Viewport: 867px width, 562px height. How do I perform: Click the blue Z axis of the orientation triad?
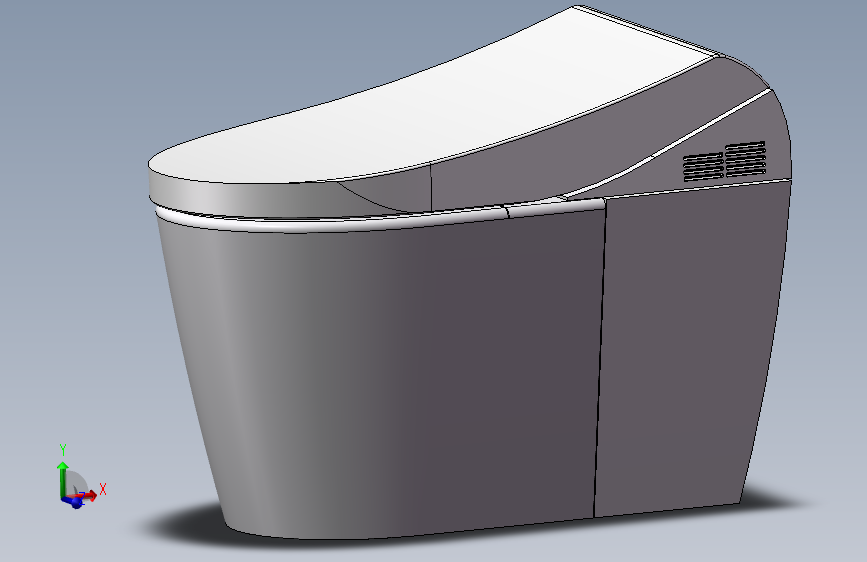tap(72, 502)
